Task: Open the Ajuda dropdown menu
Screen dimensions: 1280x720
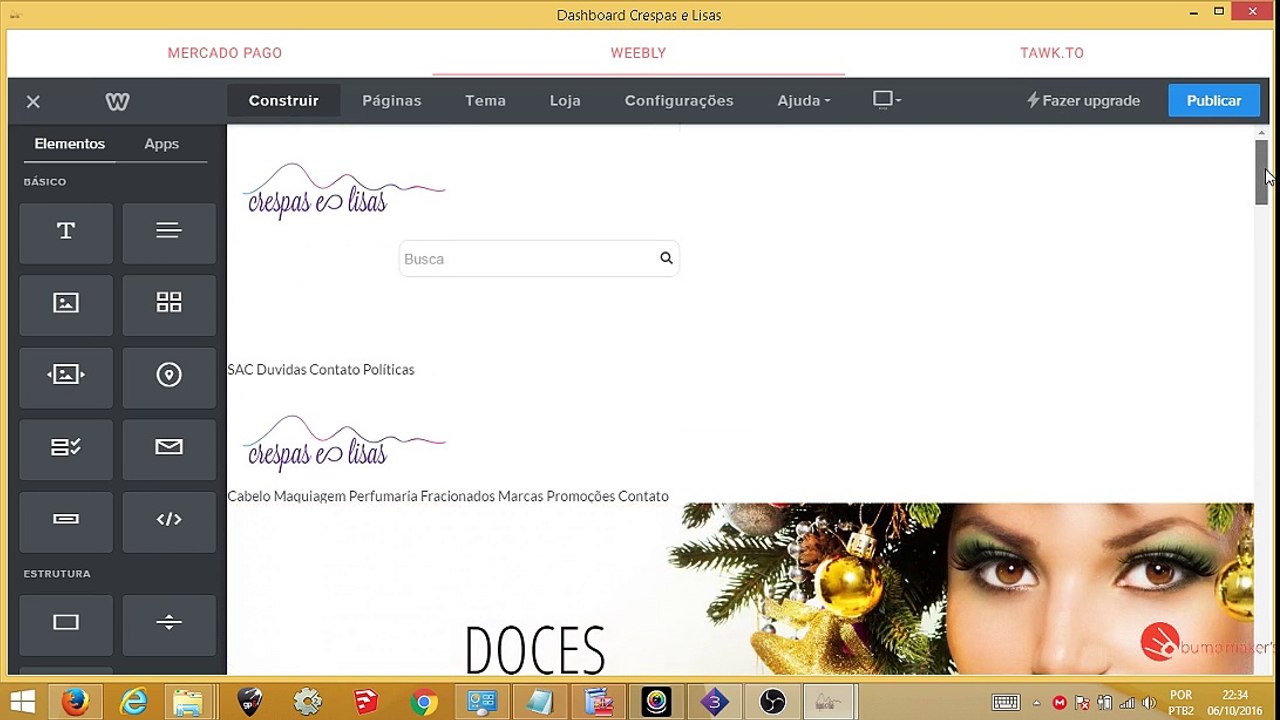Action: [x=804, y=101]
